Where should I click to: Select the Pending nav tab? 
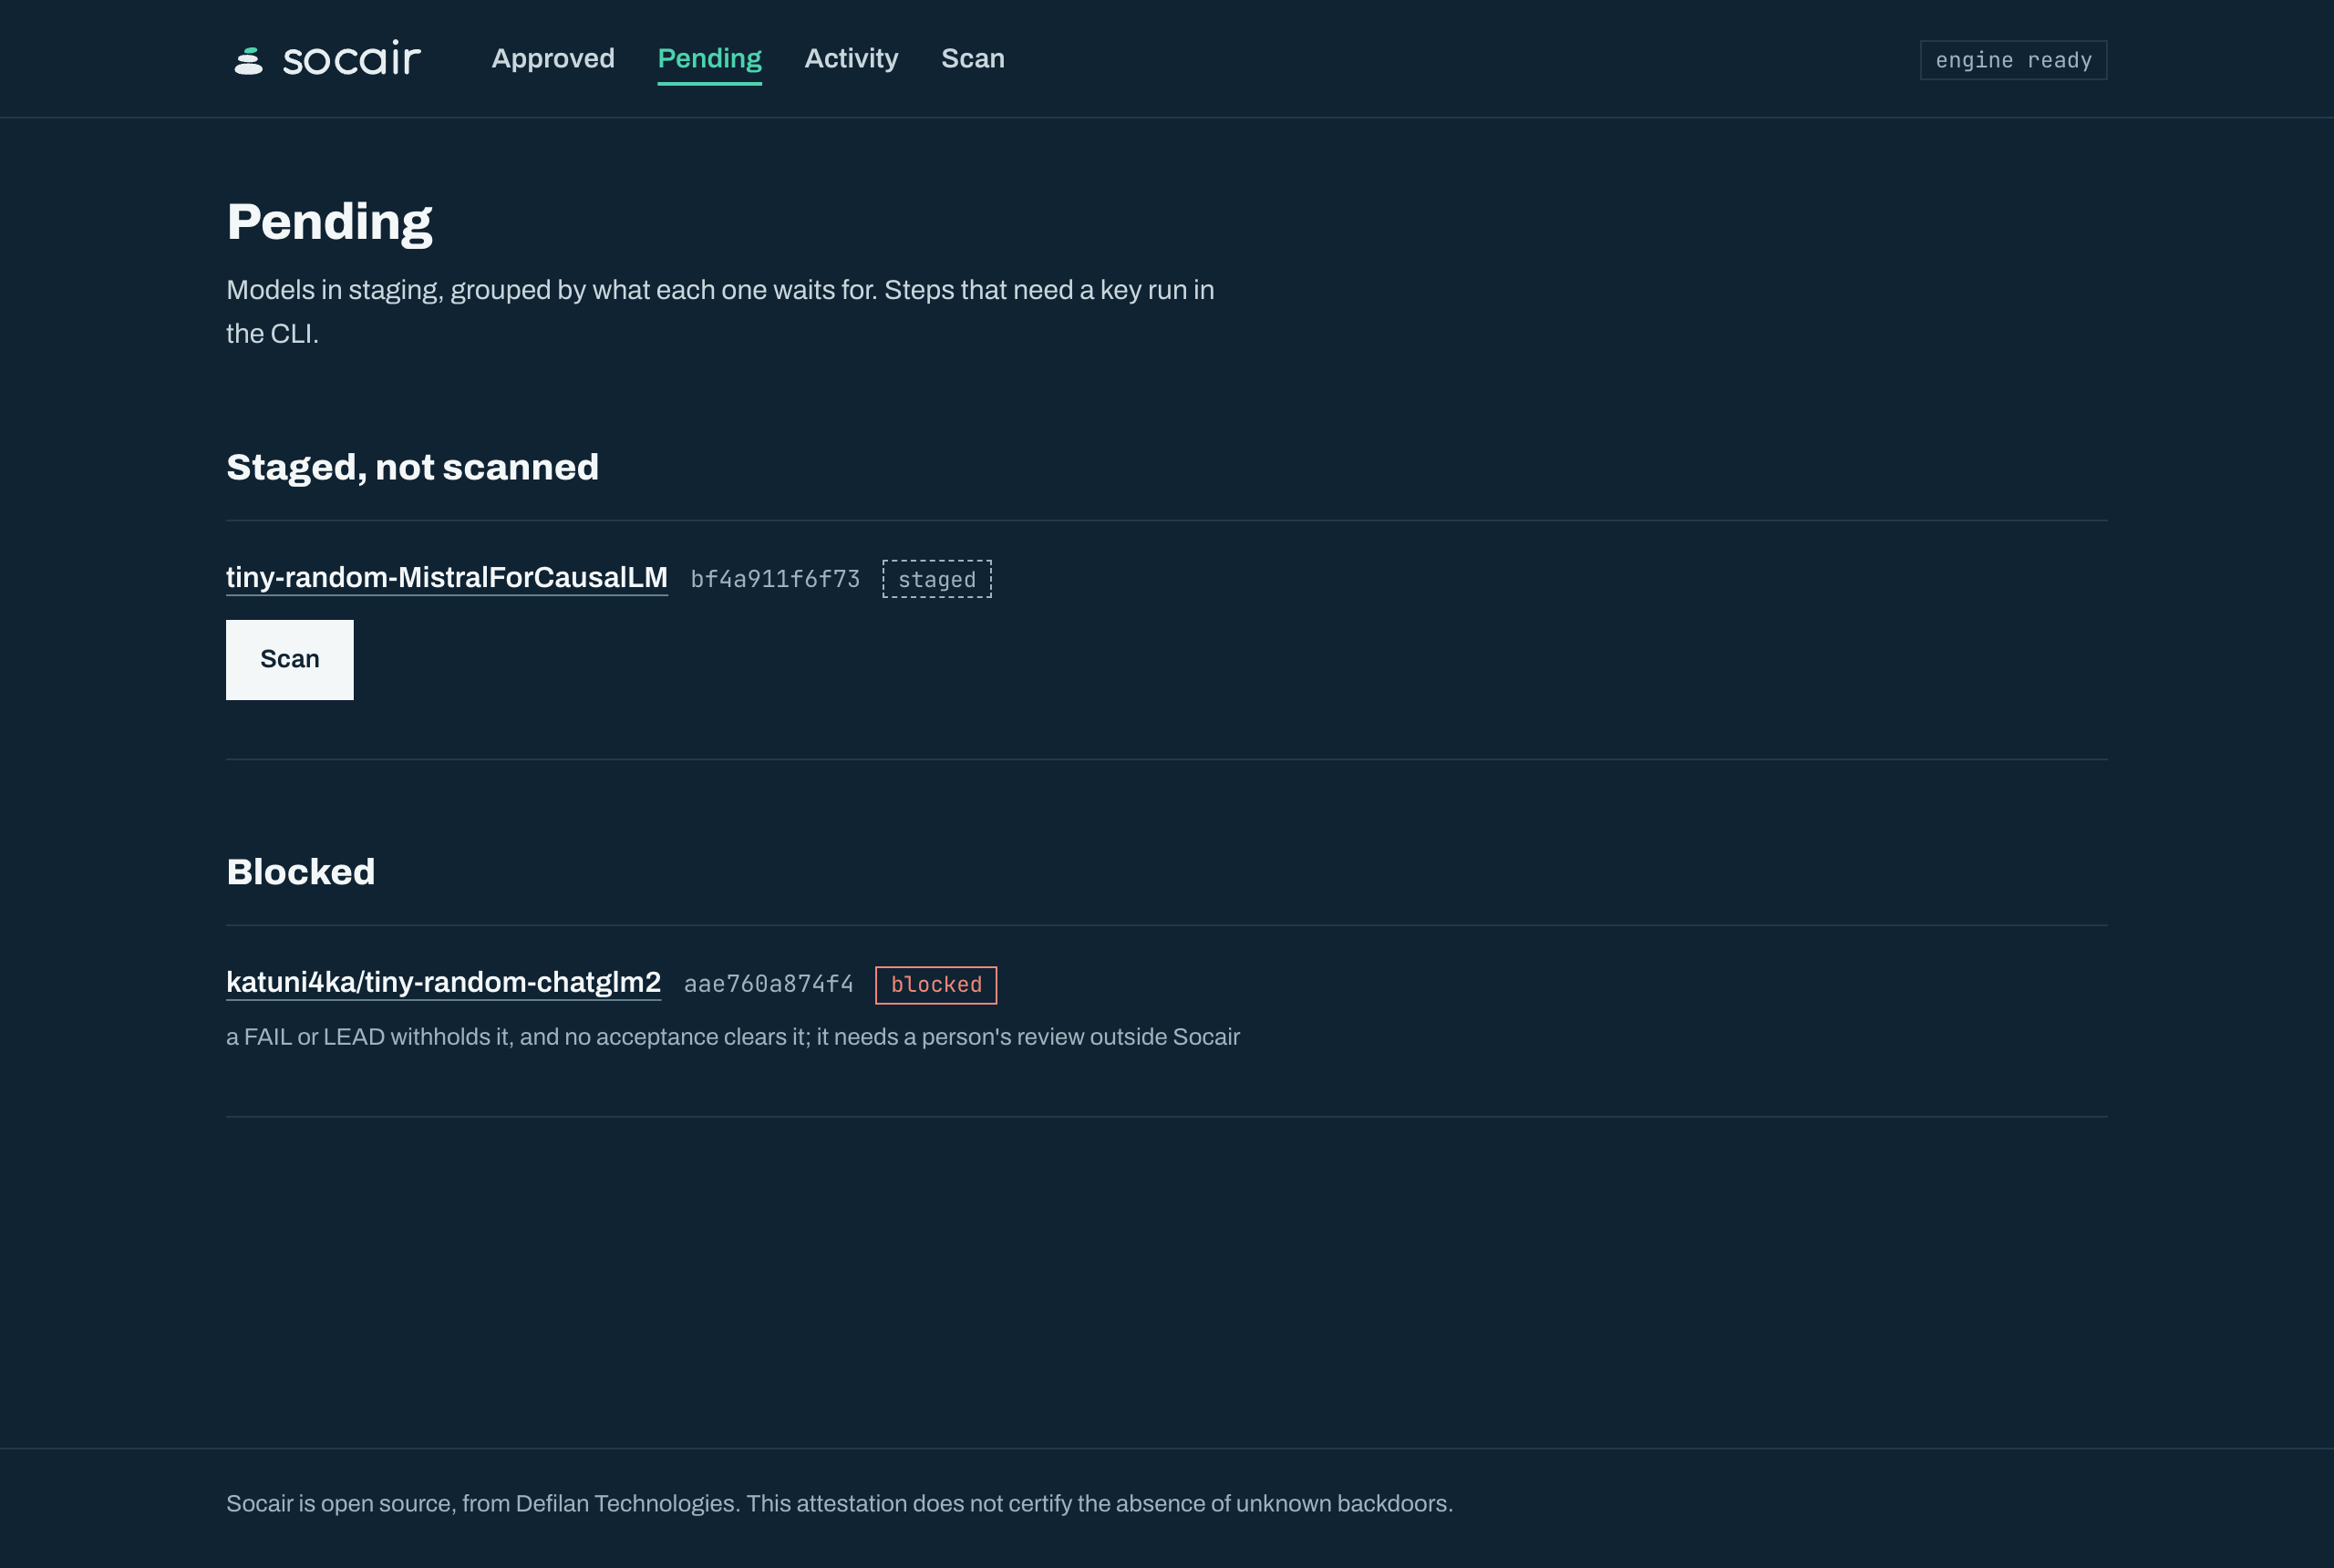(x=709, y=59)
